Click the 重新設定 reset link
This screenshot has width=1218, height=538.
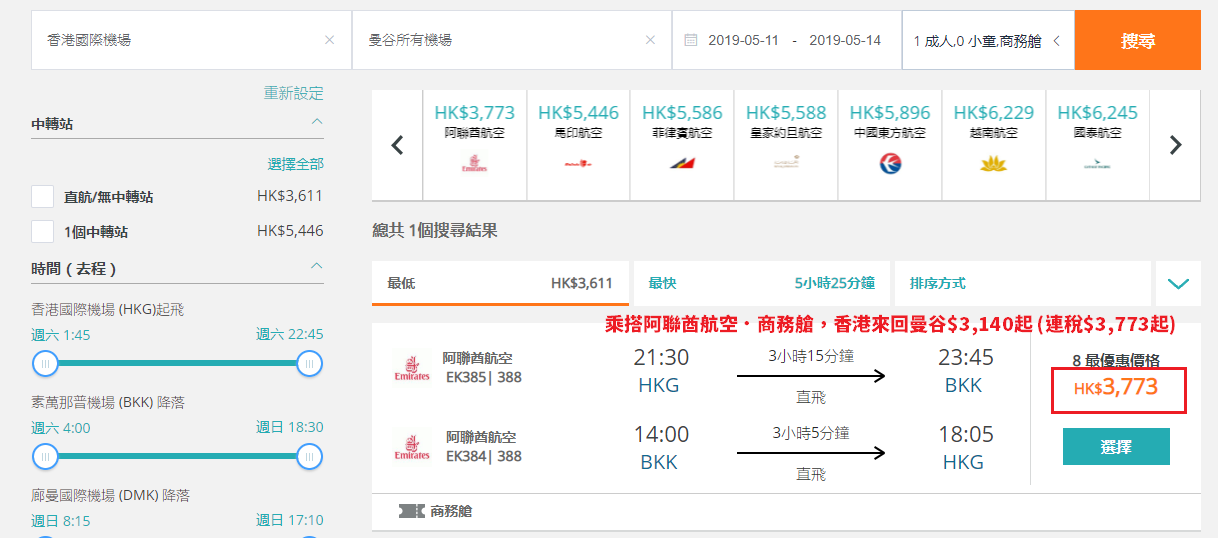(x=294, y=93)
